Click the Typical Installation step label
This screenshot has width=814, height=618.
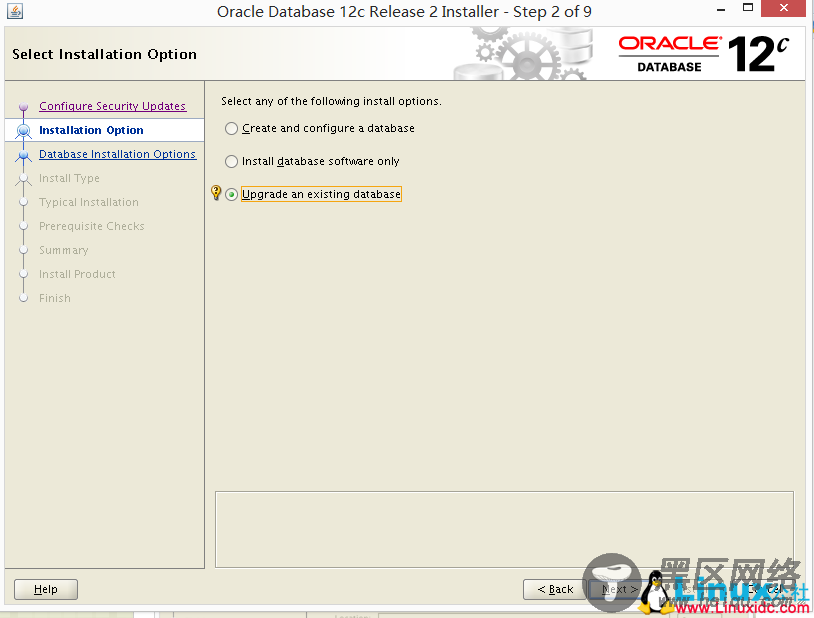[x=89, y=202]
